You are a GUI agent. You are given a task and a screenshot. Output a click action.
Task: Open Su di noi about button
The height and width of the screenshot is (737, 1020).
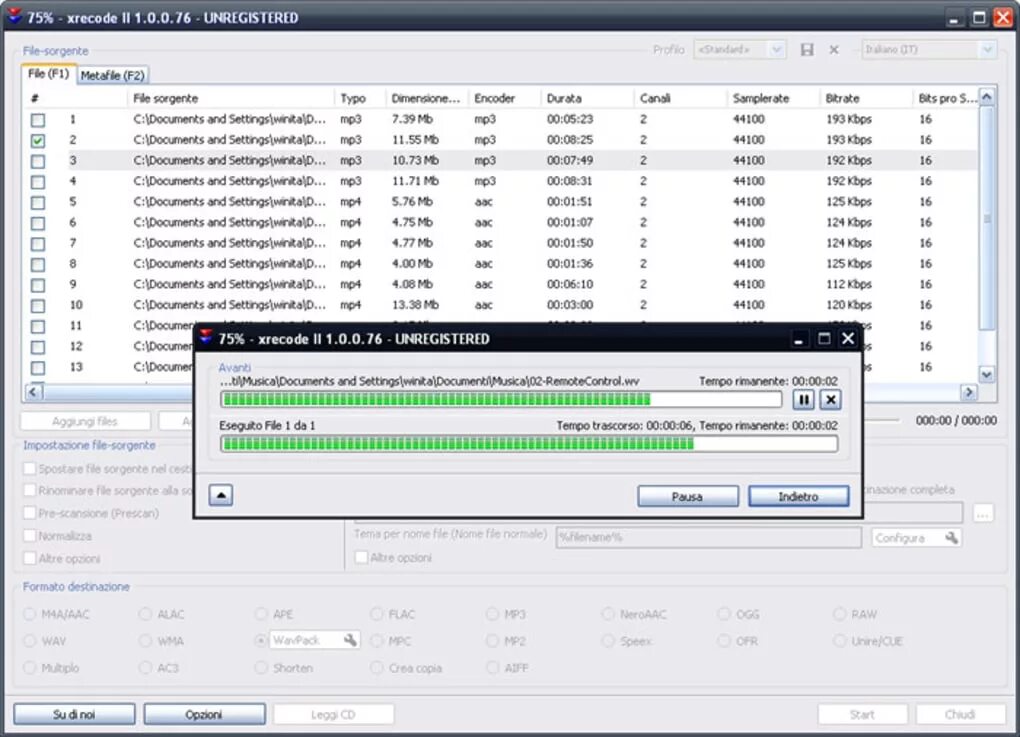(x=74, y=714)
